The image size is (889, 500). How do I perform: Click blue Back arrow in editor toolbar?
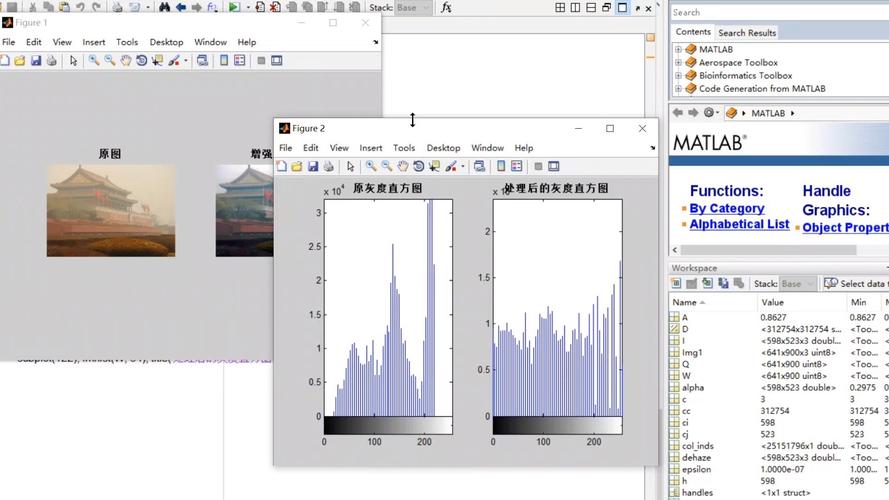click(181, 7)
